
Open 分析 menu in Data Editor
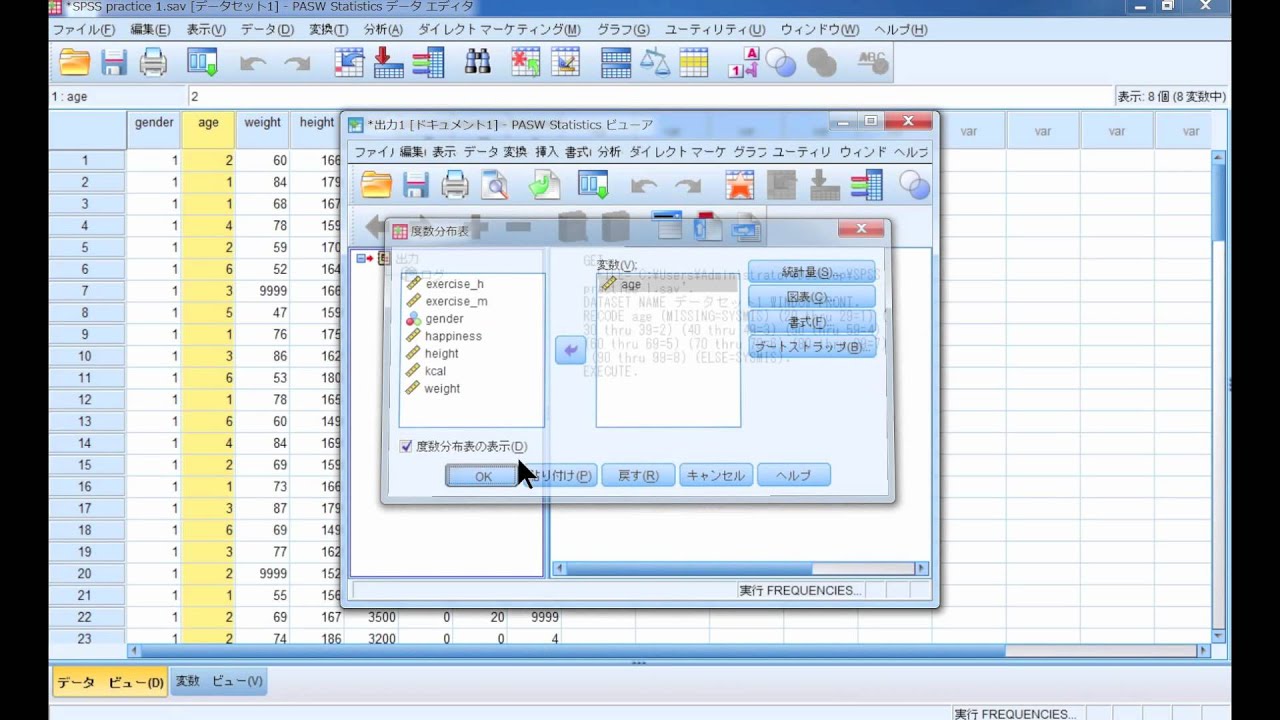383,30
